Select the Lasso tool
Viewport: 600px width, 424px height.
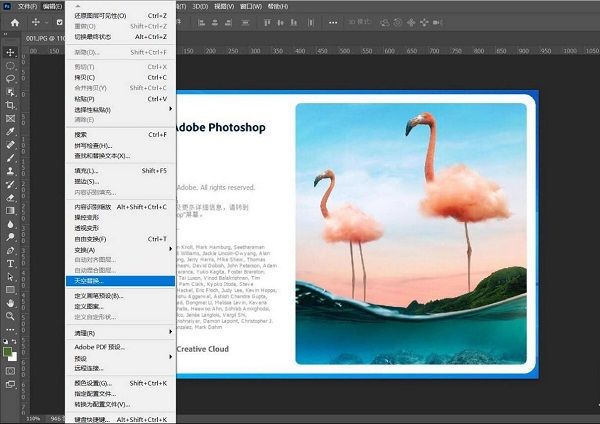tap(11, 78)
